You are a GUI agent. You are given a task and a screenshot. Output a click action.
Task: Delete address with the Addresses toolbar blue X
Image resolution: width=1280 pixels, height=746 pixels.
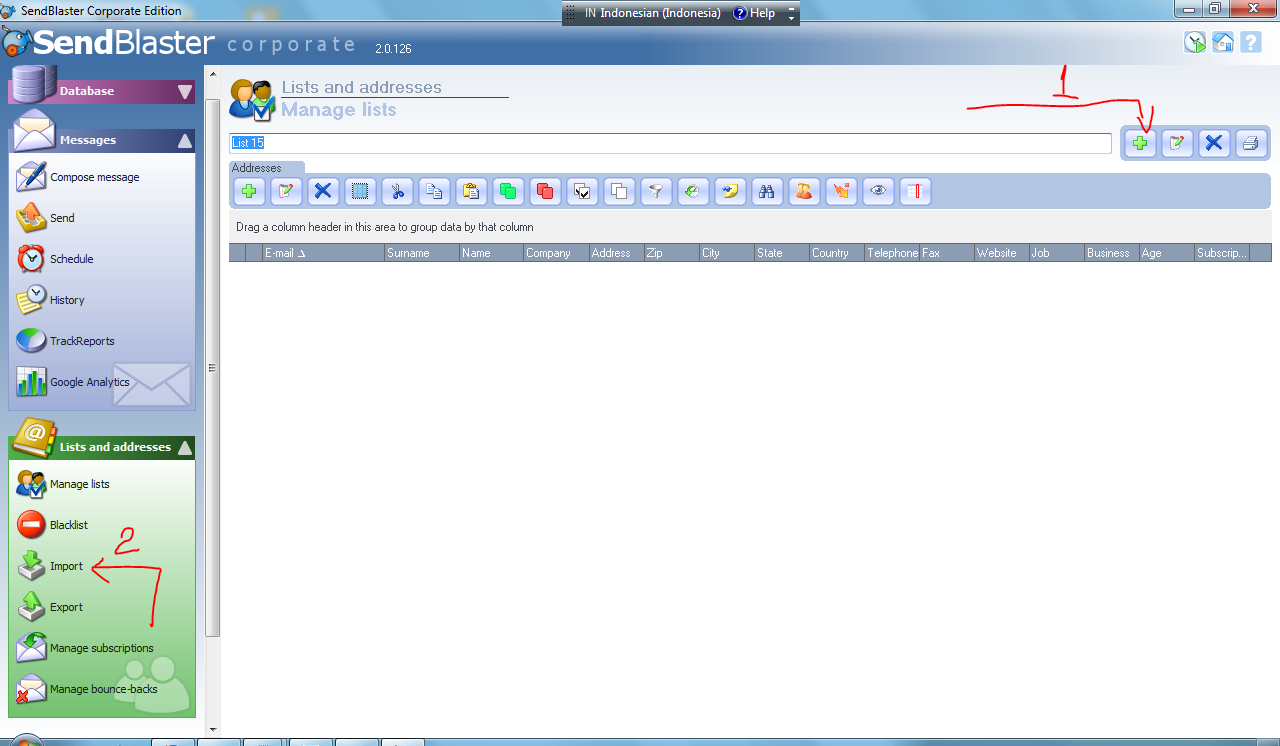pyautogui.click(x=323, y=191)
